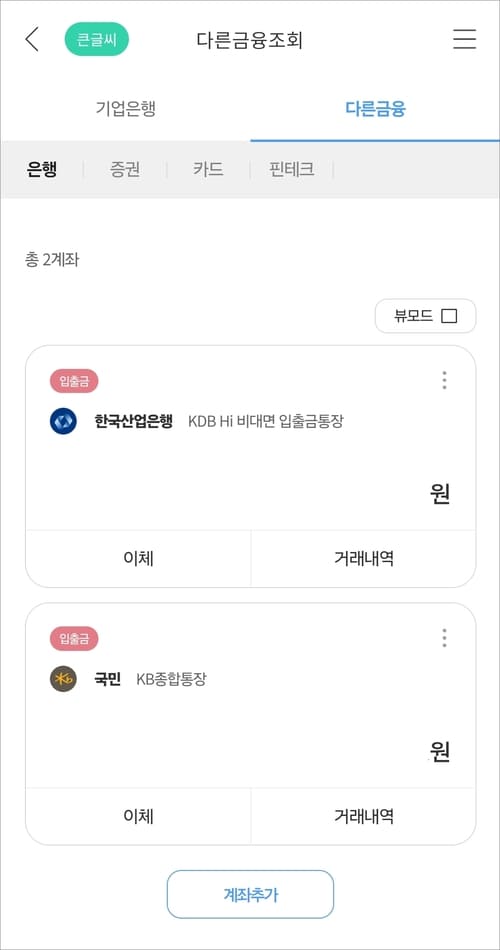Open three-dot options for 국민 account
Viewport: 500px width, 950px height.
click(x=444, y=638)
